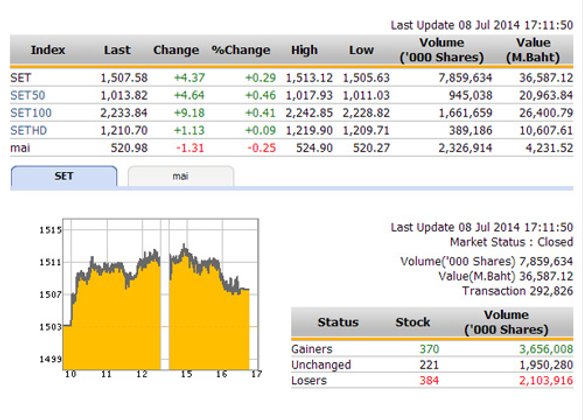Click gainers stock count 370
Image resolution: width=583 pixels, height=420 pixels.
(429, 349)
